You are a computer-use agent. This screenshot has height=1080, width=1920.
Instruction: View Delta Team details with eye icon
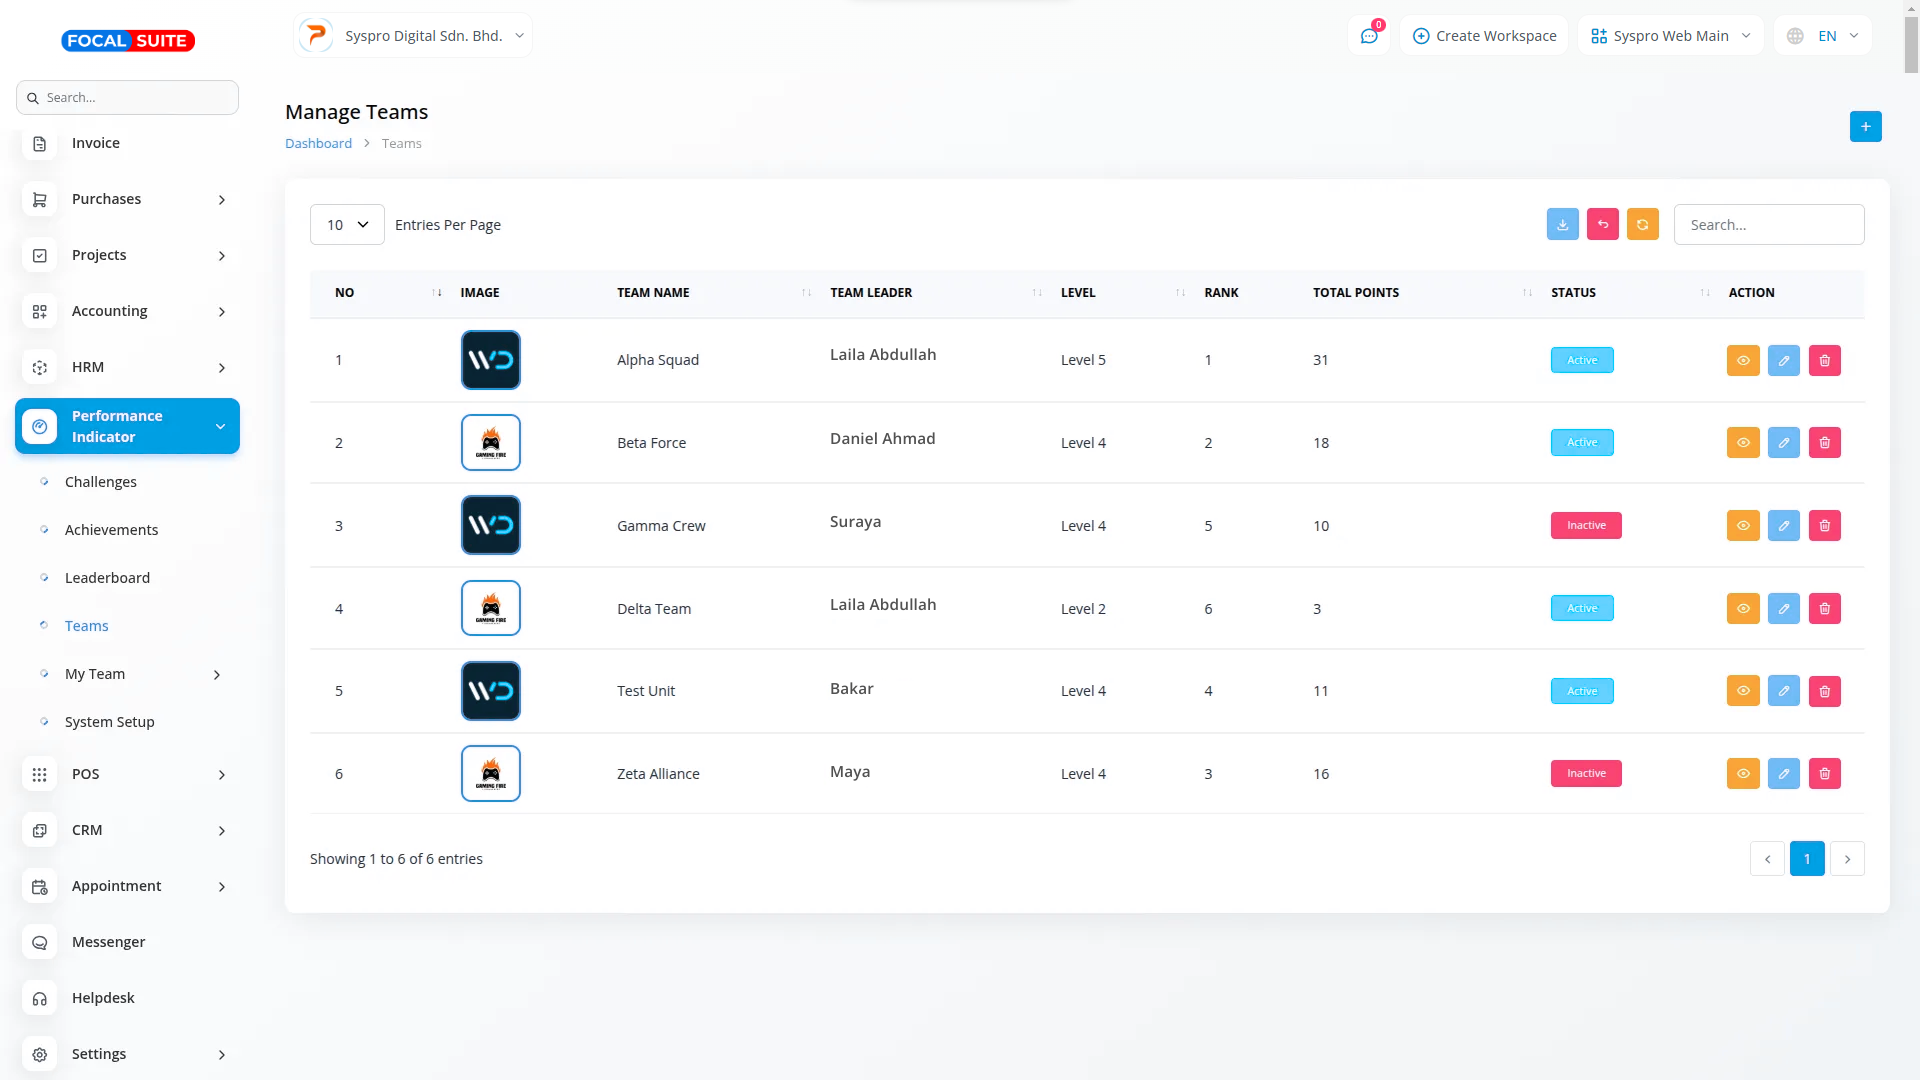pos(1743,609)
